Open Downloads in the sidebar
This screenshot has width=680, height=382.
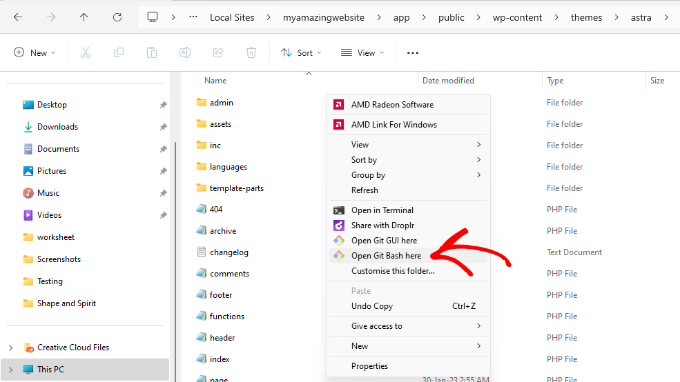[57, 127]
